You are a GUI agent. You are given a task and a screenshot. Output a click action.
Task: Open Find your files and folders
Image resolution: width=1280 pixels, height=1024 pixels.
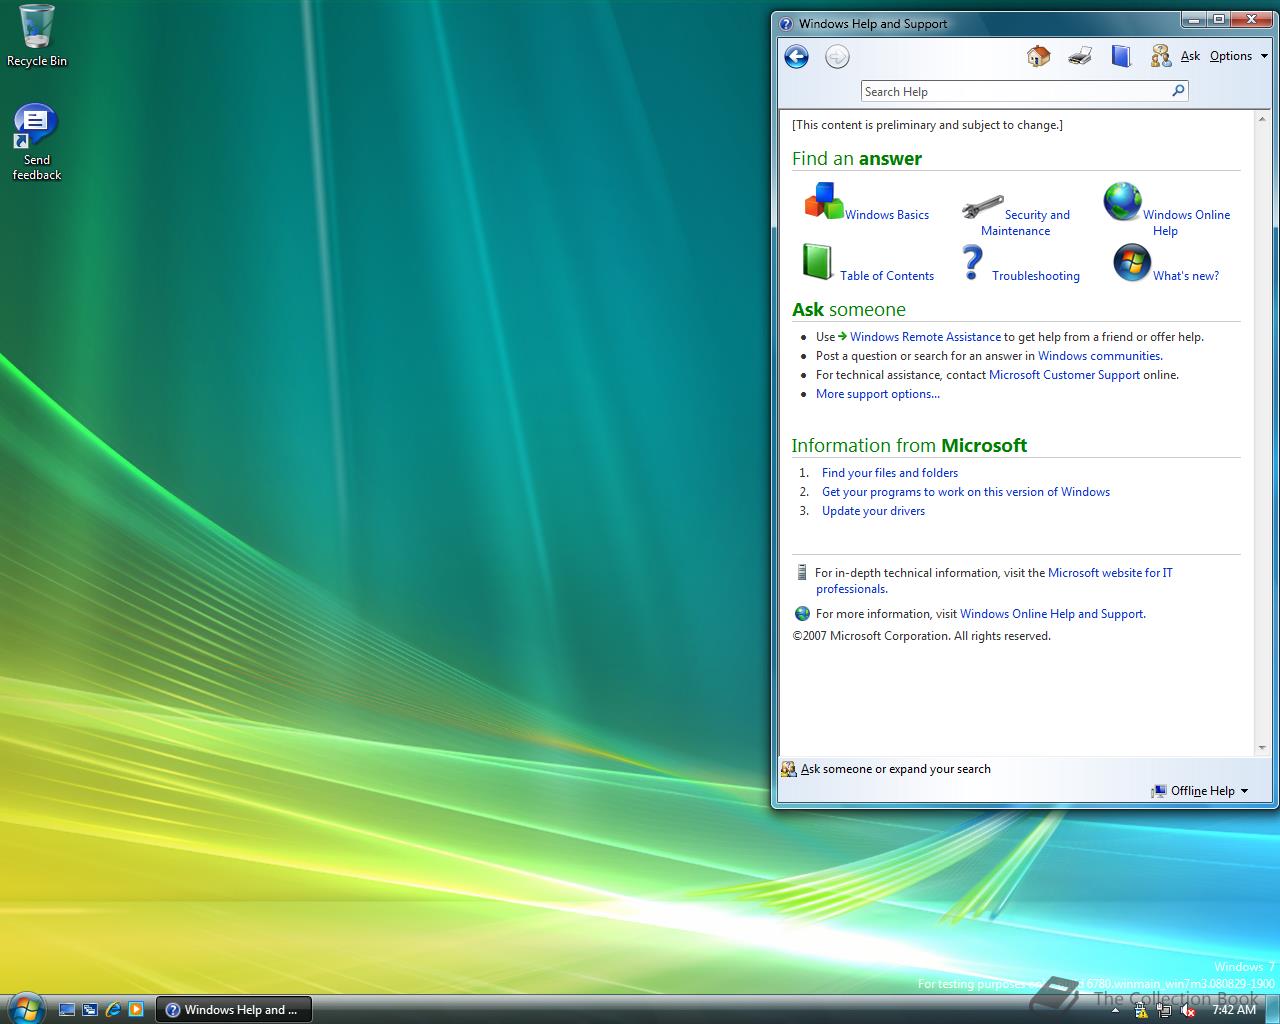pos(890,473)
